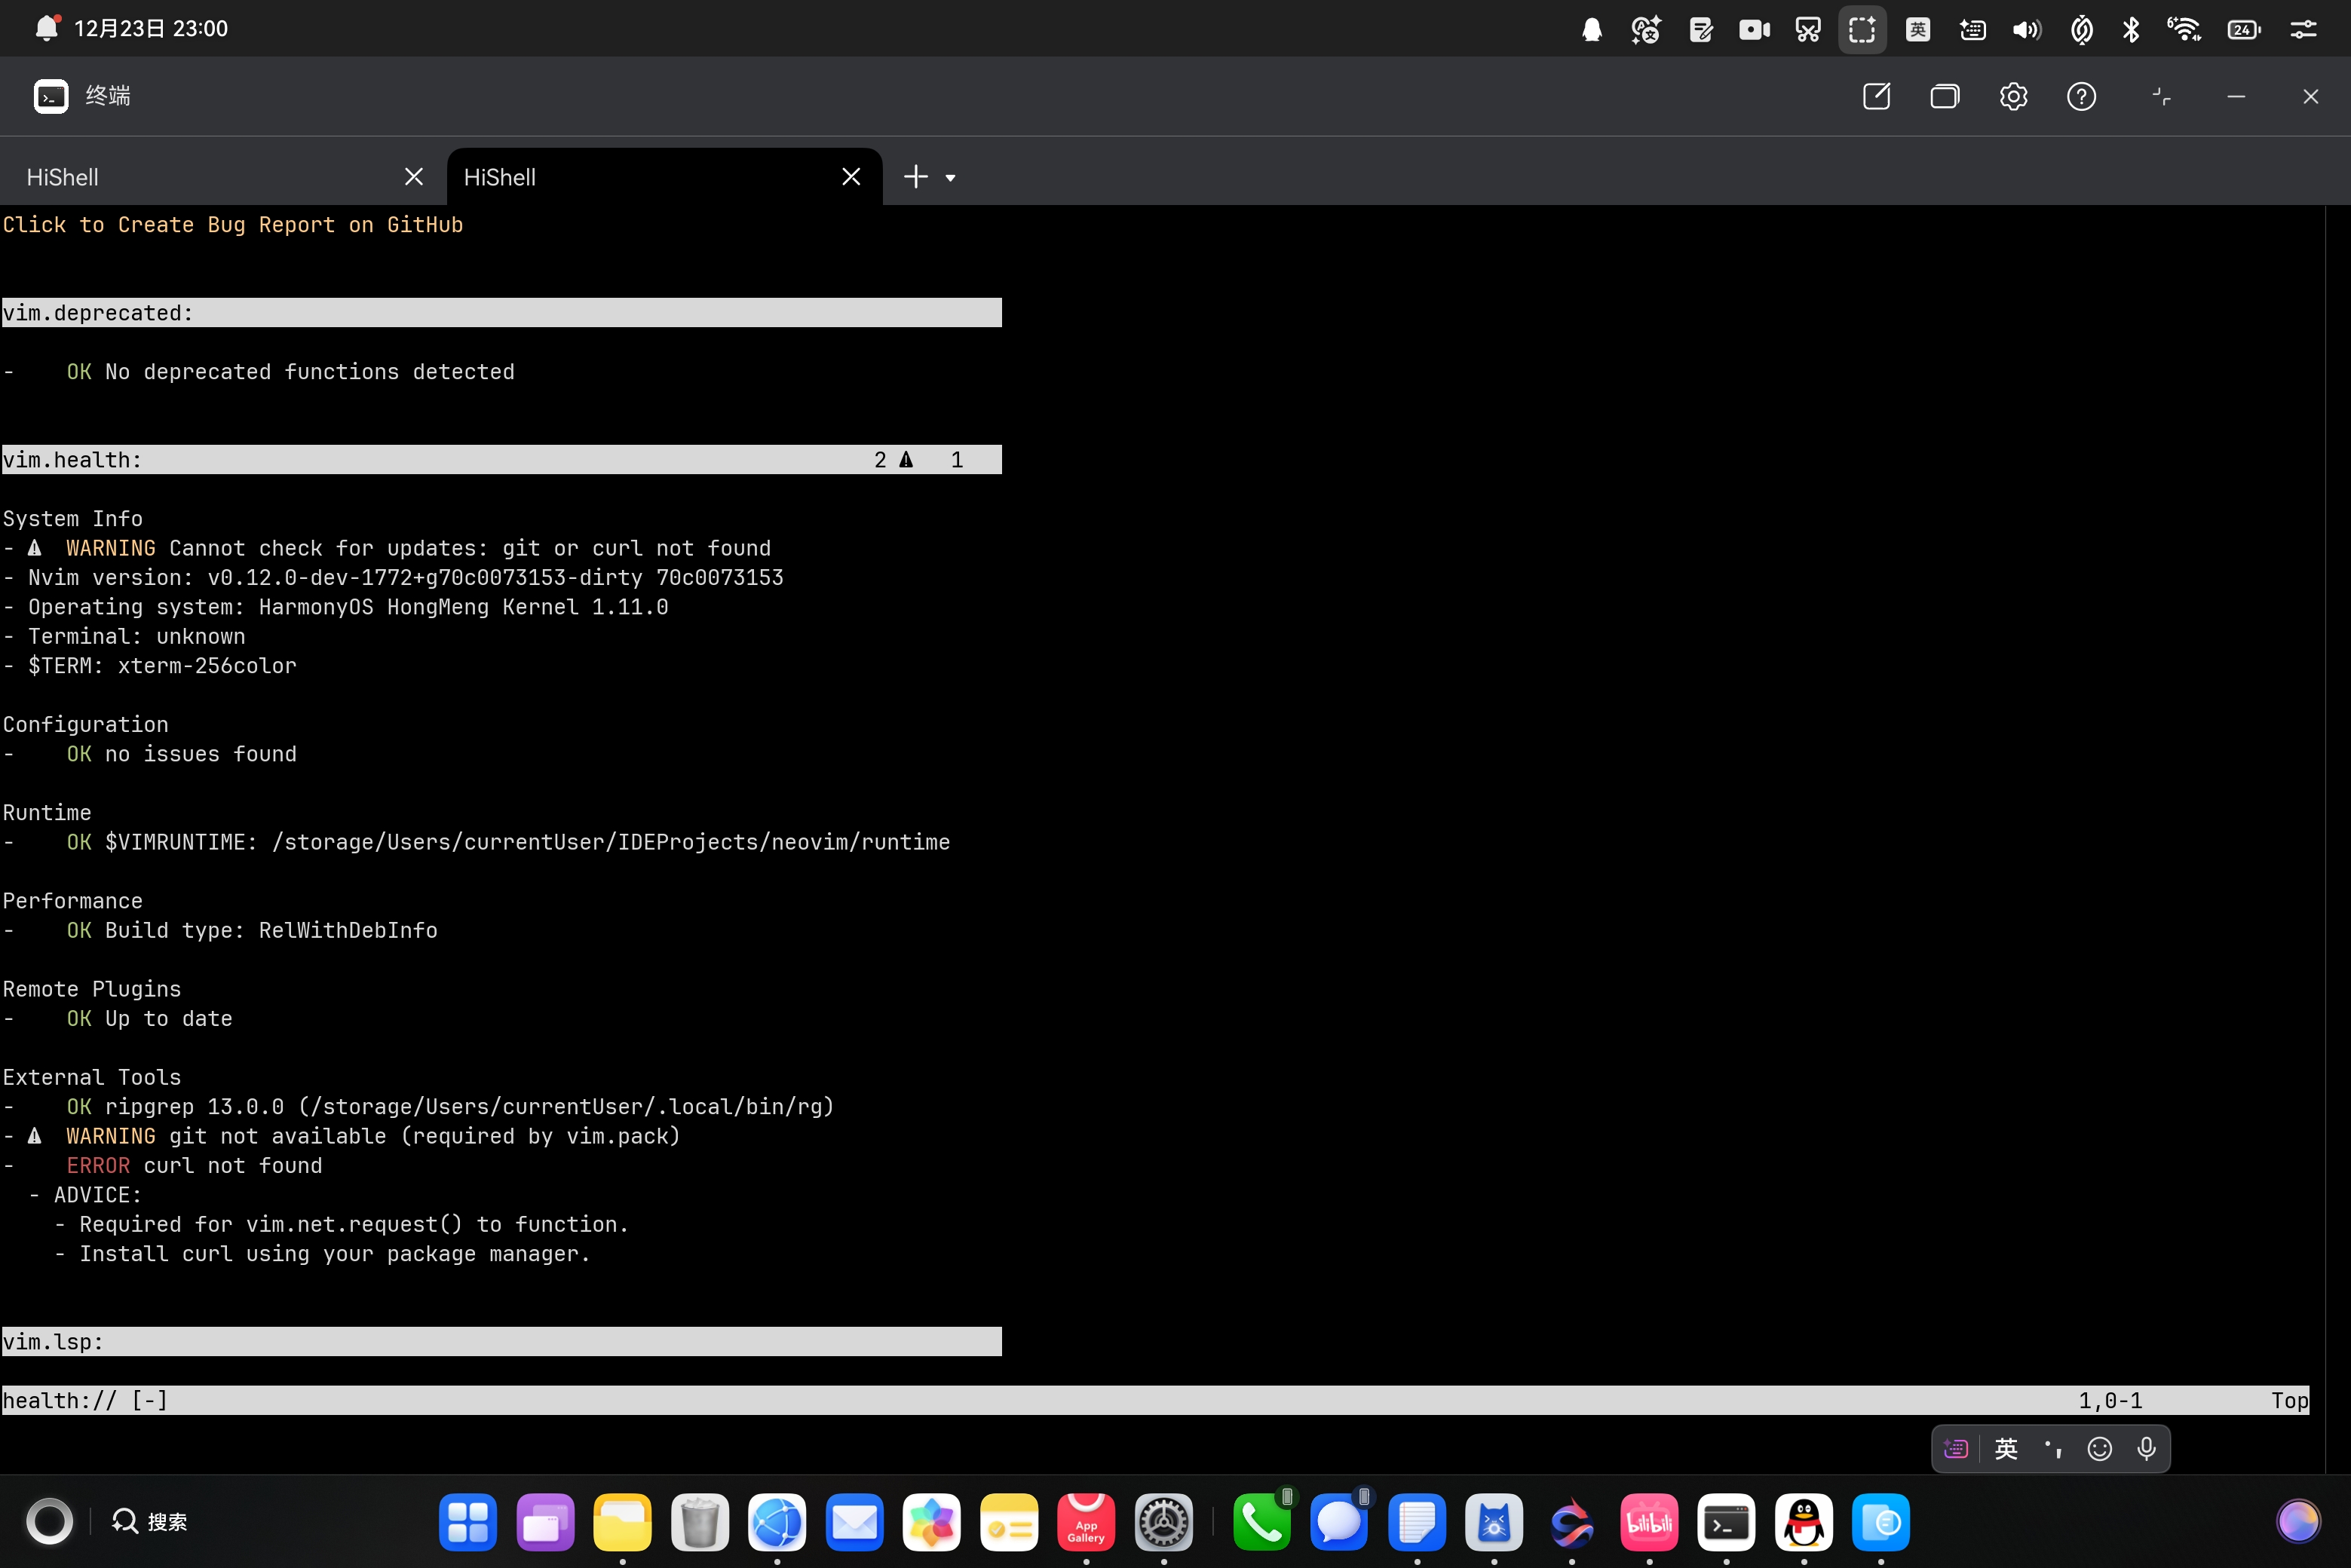Click the new window icon in the terminal header
The width and height of the screenshot is (2351, 1568).
(1876, 96)
